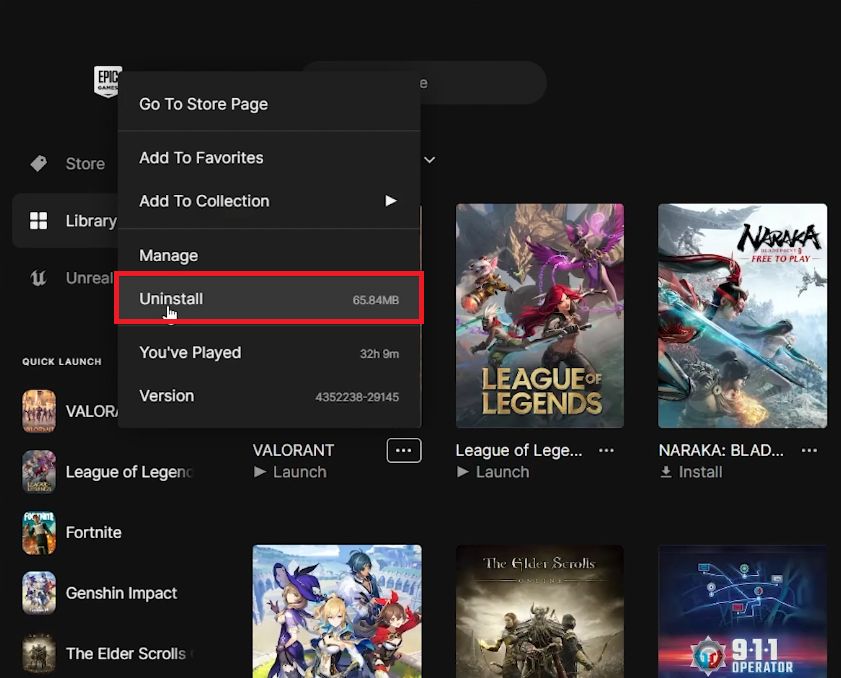Open the League of Legends card ellipsis menu
Viewport: 841px width, 678px height.
606,450
